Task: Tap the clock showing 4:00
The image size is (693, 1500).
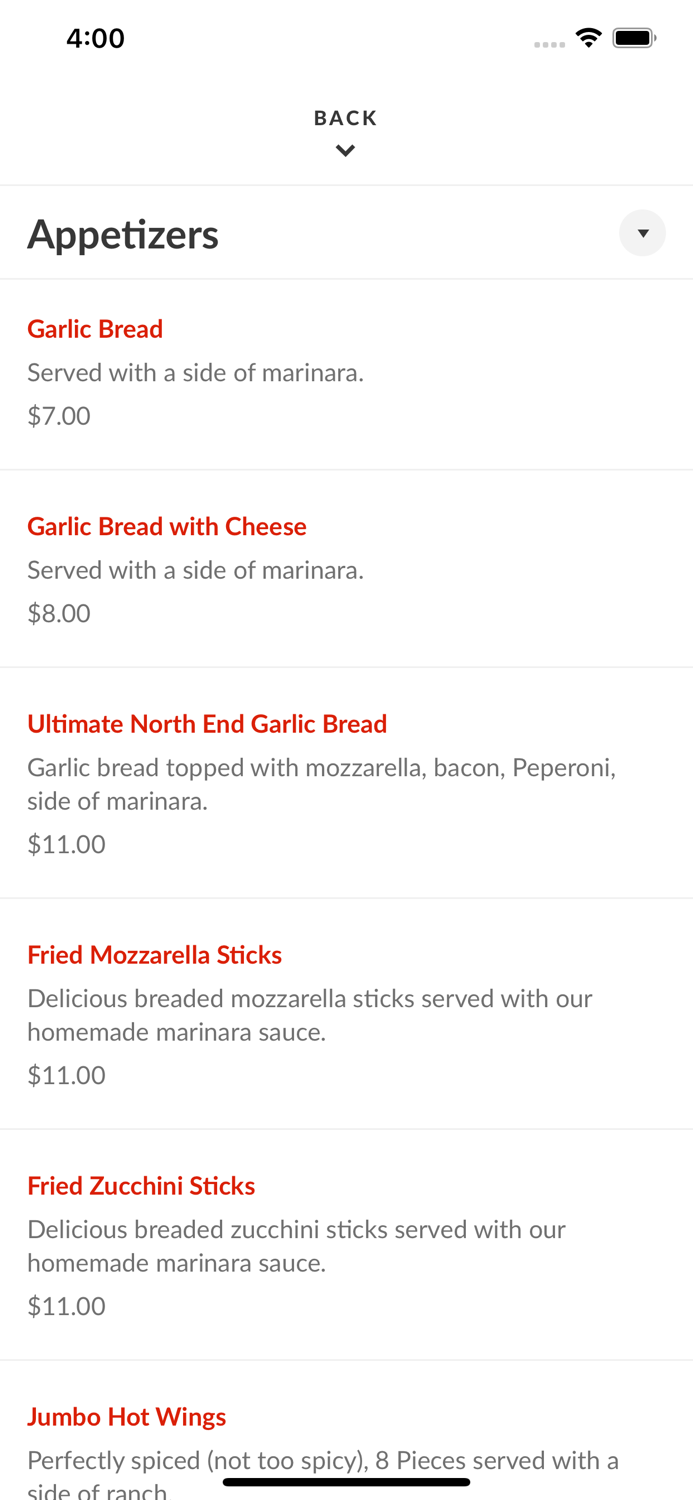Action: pyautogui.click(x=96, y=37)
